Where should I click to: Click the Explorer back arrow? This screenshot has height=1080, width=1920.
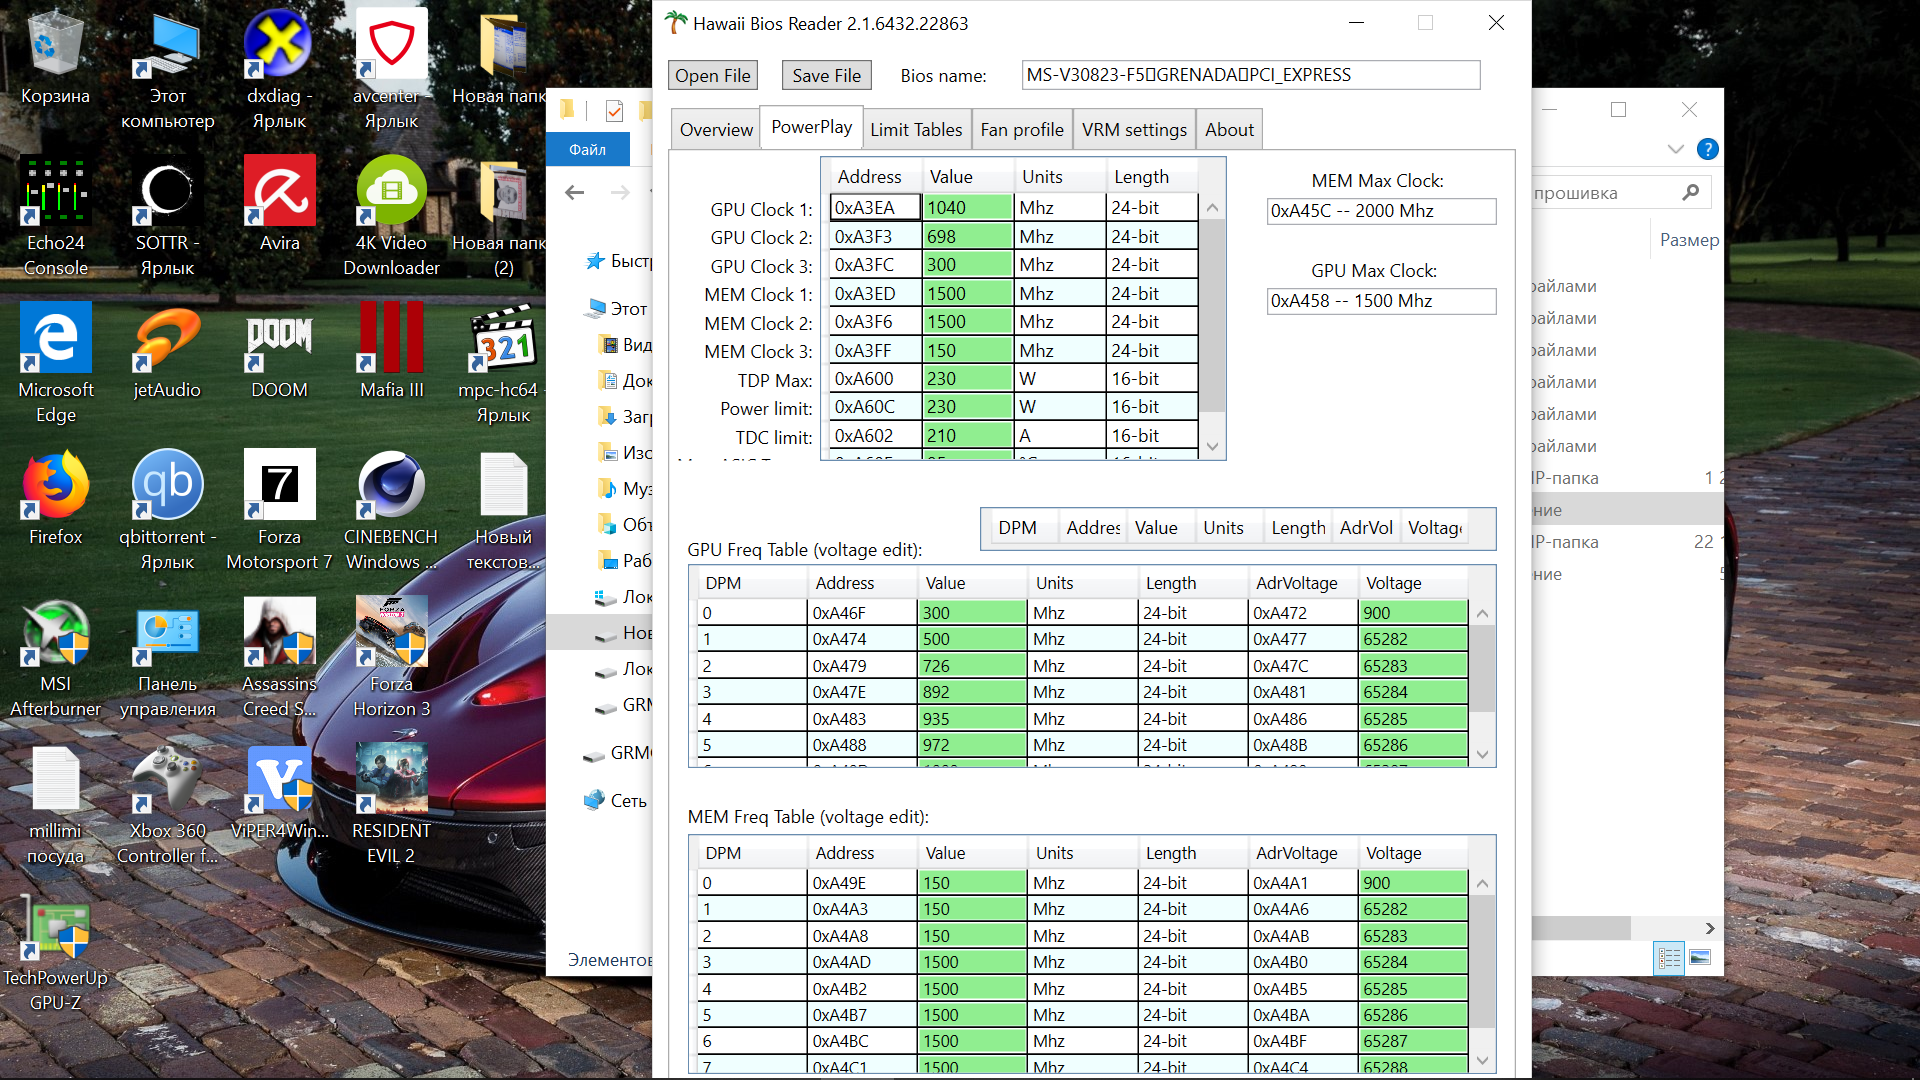tap(575, 192)
